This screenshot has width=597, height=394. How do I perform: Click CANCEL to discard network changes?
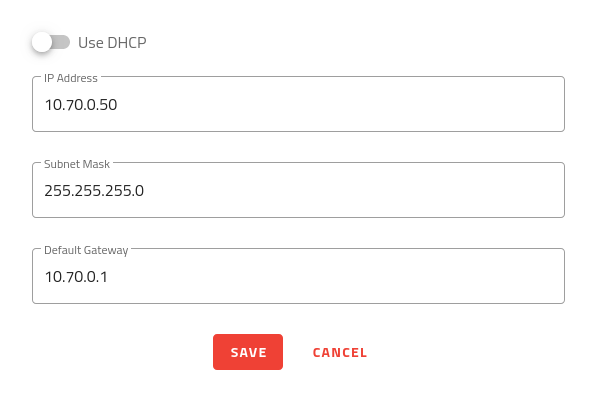[x=340, y=353]
